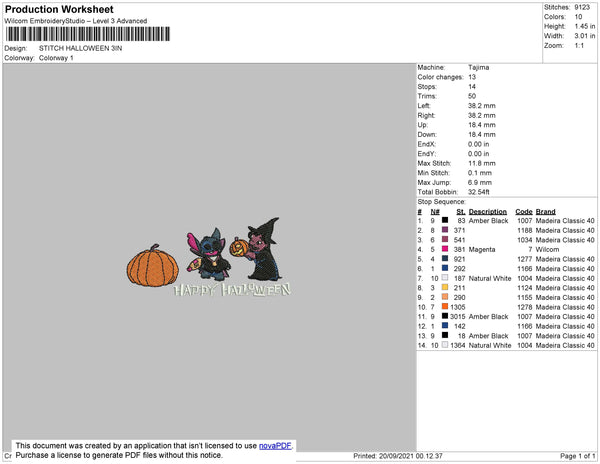The width and height of the screenshot is (600, 464).
Task: Click the Color changes value 13
Action: coord(472,77)
